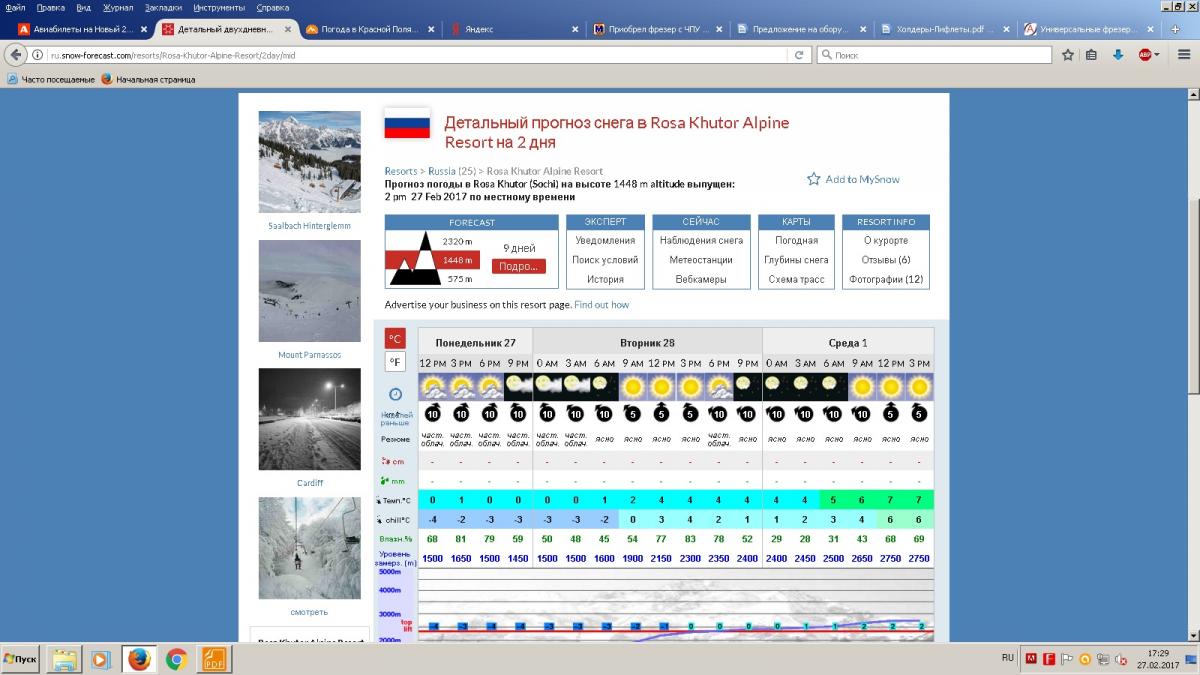Switch RU keyboard language indicator in tray
Viewport: 1200px width, 675px height.
[x=1007, y=658]
